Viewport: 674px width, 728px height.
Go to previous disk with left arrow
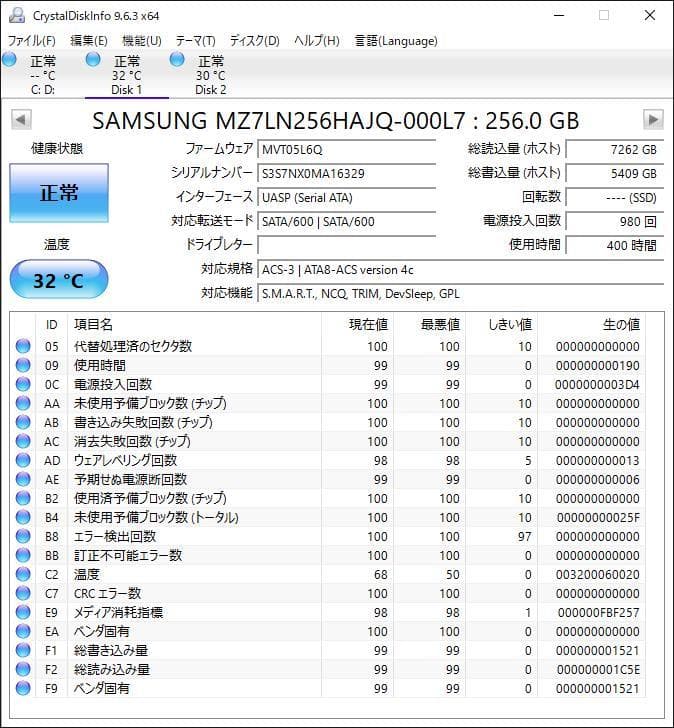click(x=21, y=120)
